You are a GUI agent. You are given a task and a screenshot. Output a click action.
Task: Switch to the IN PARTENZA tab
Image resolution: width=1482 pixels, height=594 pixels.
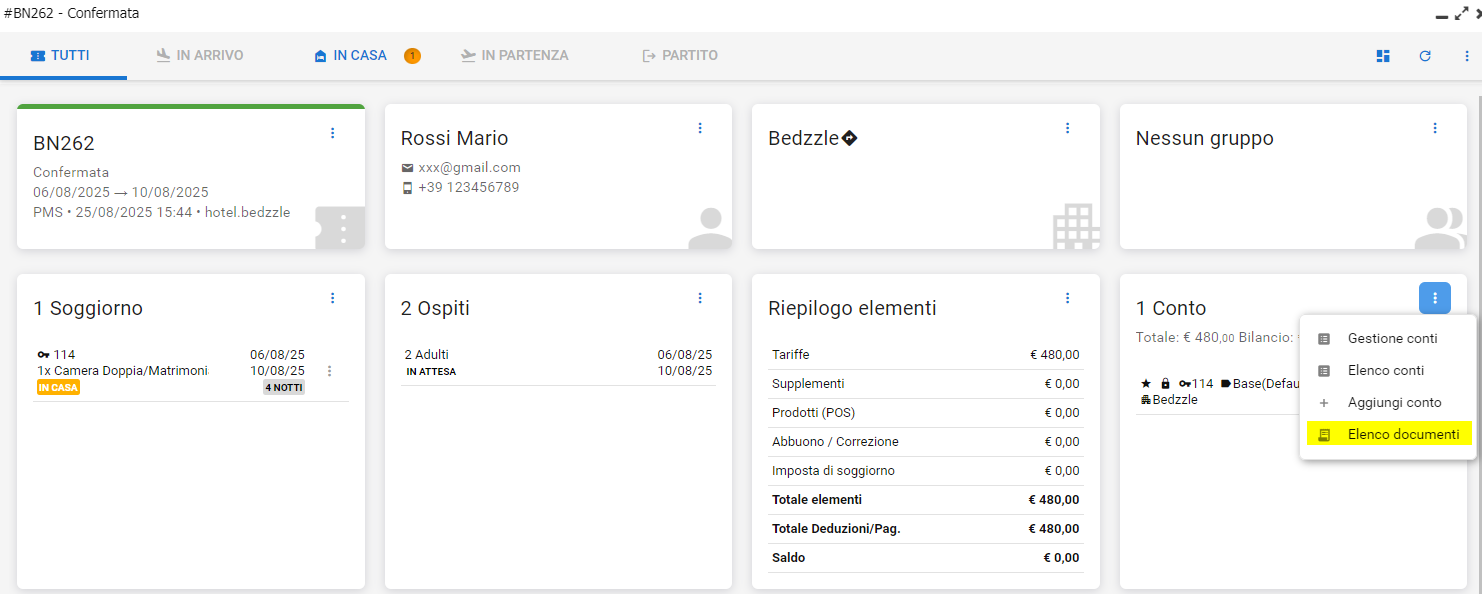[514, 56]
